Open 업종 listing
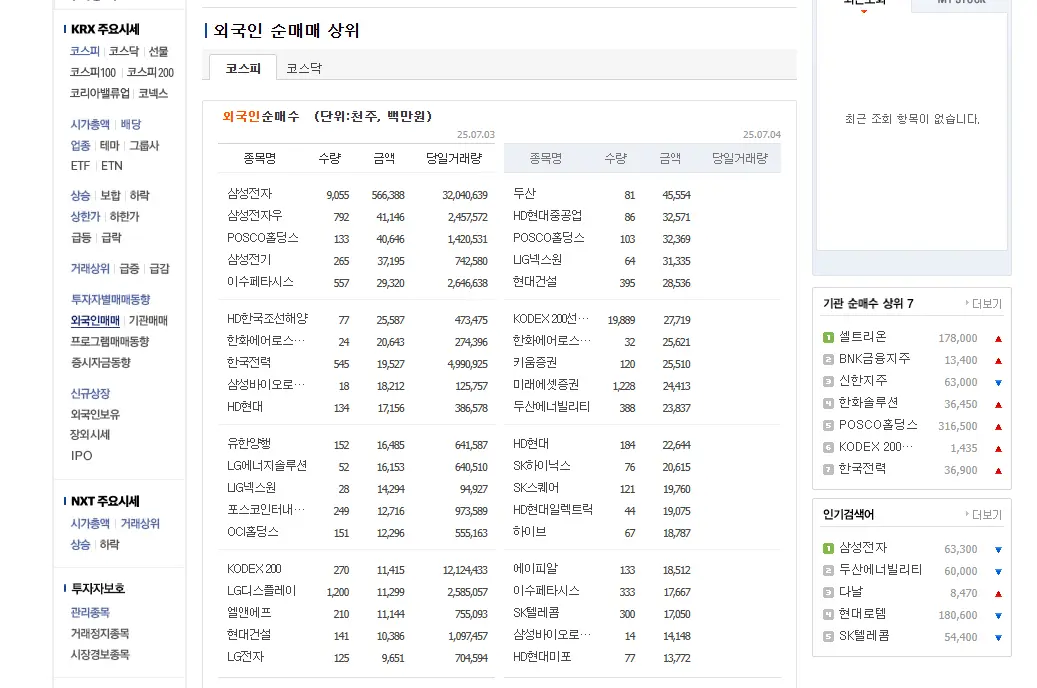1037x688 pixels. tap(80, 146)
